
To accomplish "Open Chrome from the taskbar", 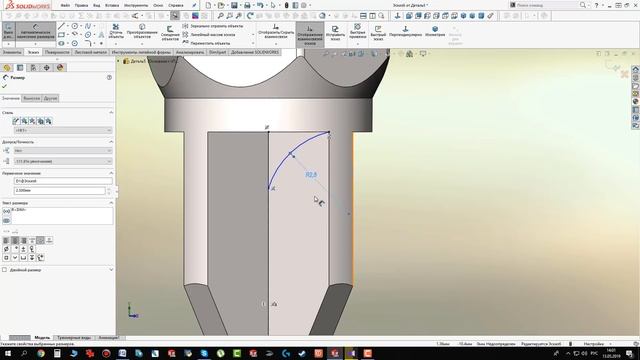I will coord(41,353).
